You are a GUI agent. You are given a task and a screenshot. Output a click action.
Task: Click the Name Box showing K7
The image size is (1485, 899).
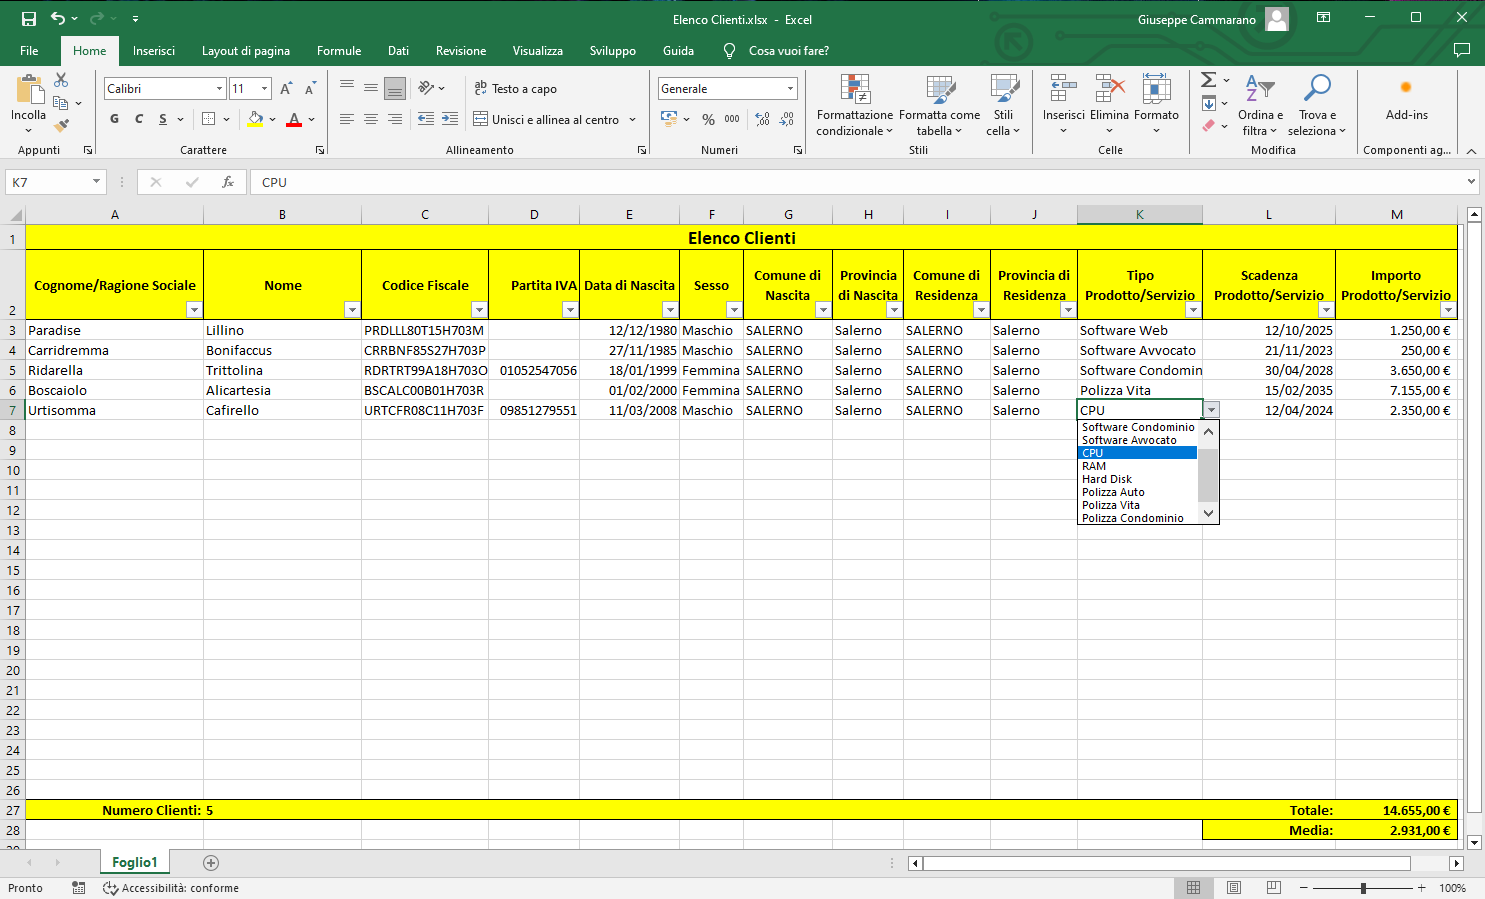pyautogui.click(x=55, y=182)
